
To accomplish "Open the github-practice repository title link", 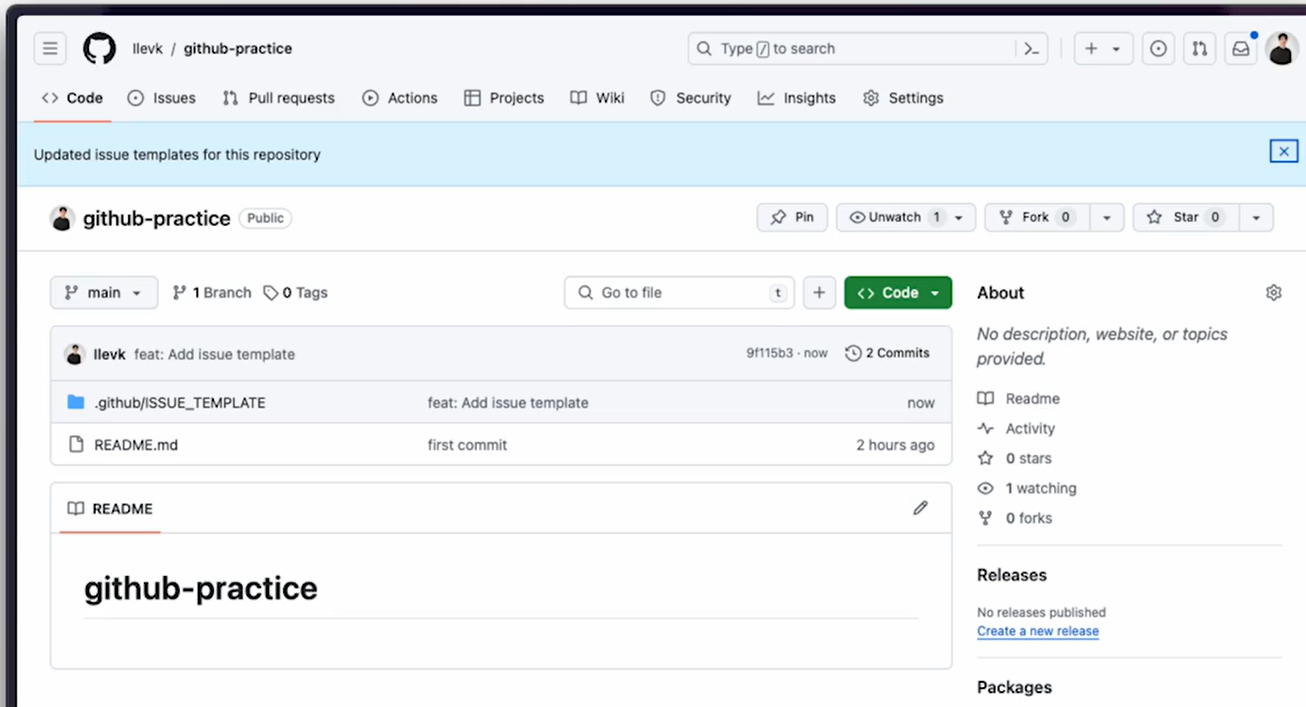I will point(157,218).
